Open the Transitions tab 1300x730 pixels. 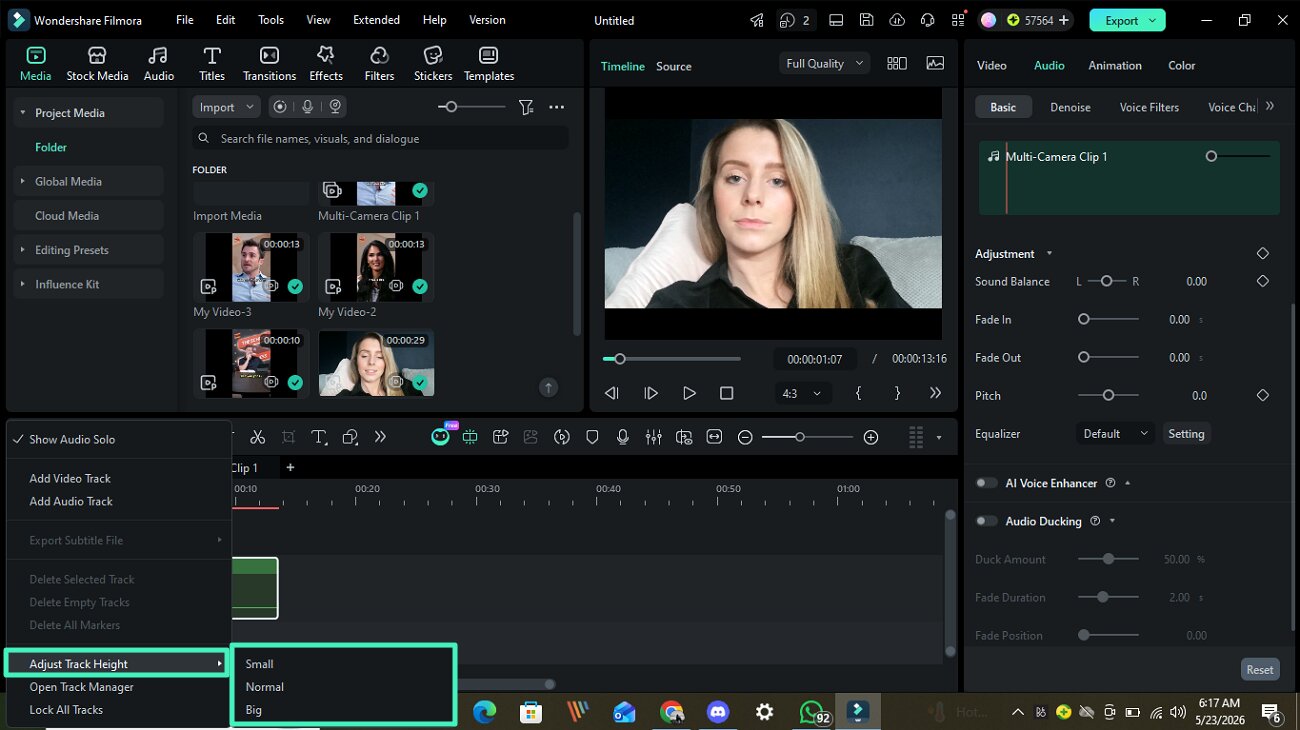coord(269,64)
